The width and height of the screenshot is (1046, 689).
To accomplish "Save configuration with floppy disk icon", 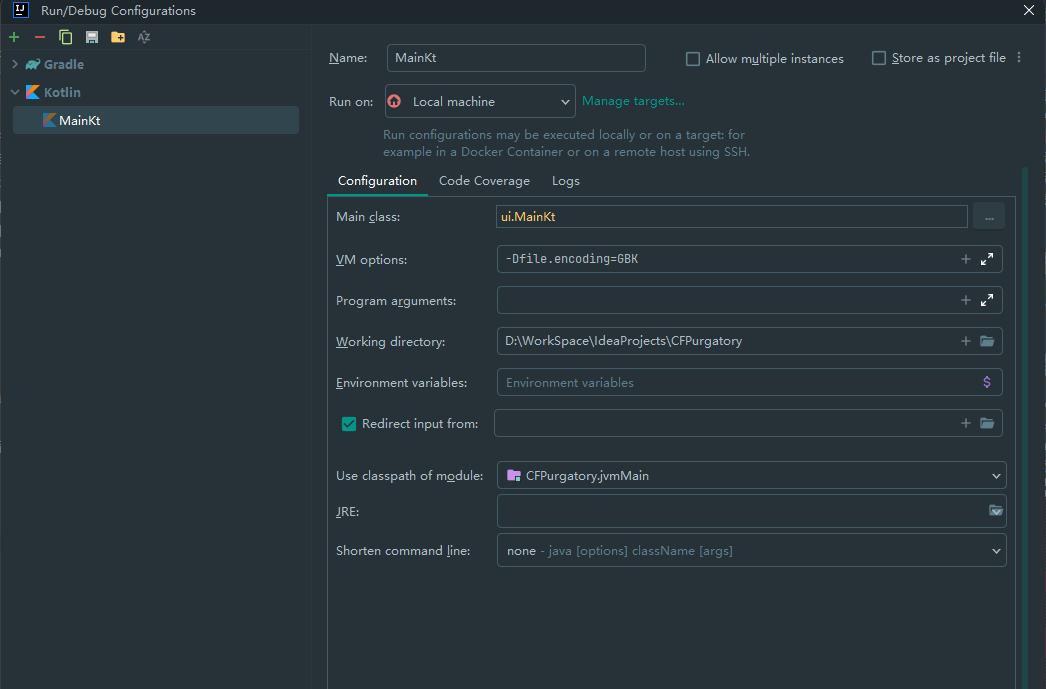I will (x=92, y=37).
